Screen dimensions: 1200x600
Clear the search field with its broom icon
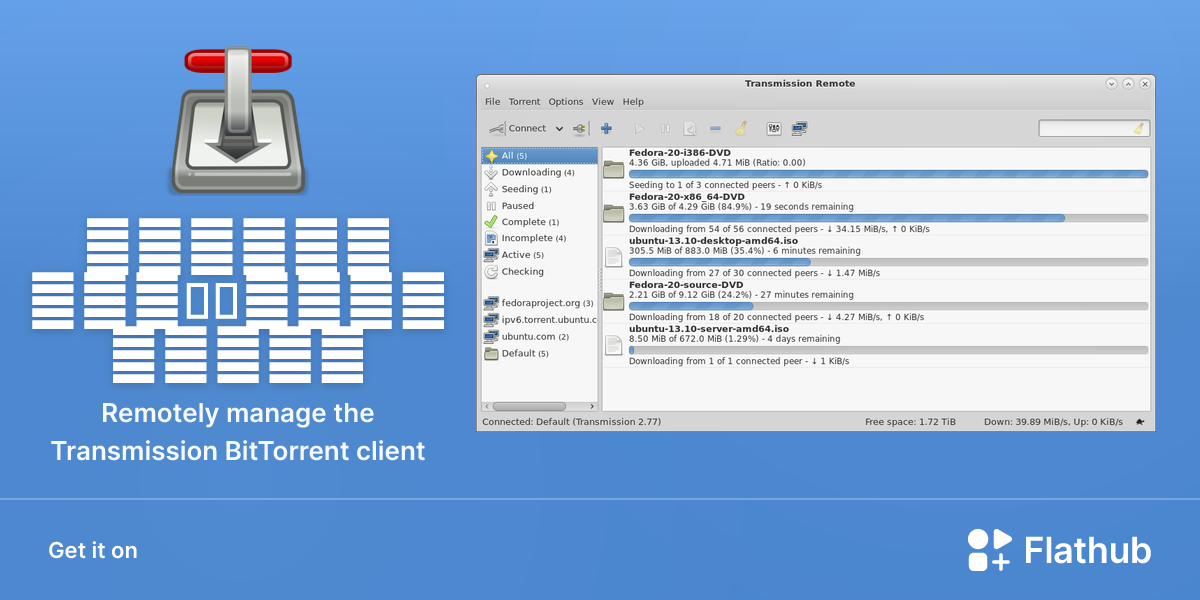(x=1140, y=128)
